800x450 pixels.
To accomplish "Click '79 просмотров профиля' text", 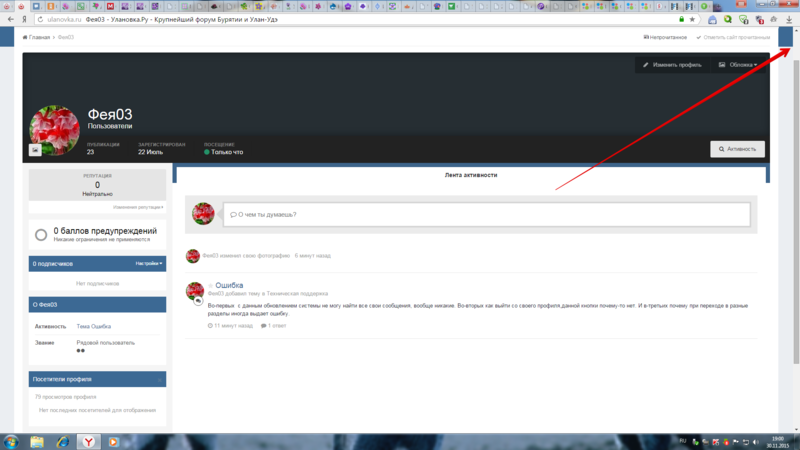I will [x=65, y=397].
